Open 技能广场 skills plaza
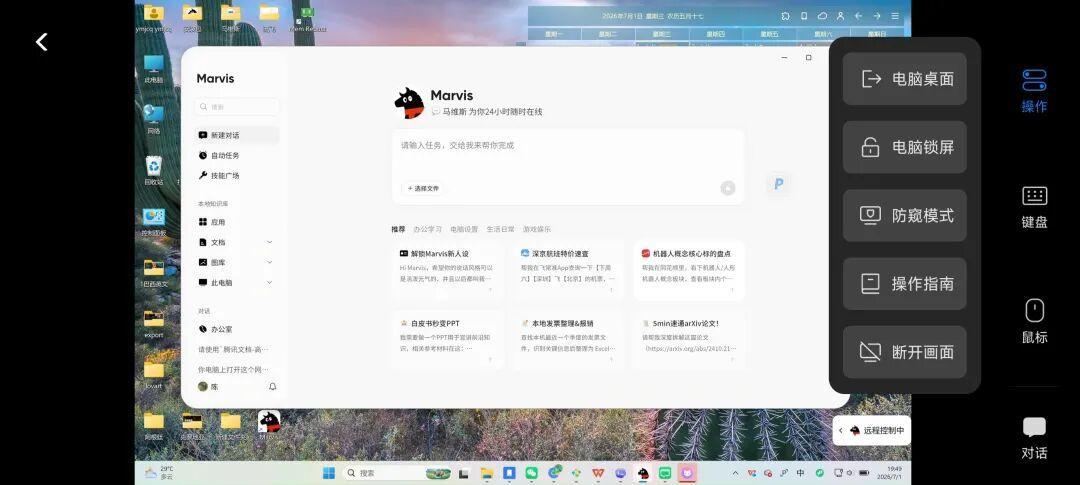 (x=238, y=176)
